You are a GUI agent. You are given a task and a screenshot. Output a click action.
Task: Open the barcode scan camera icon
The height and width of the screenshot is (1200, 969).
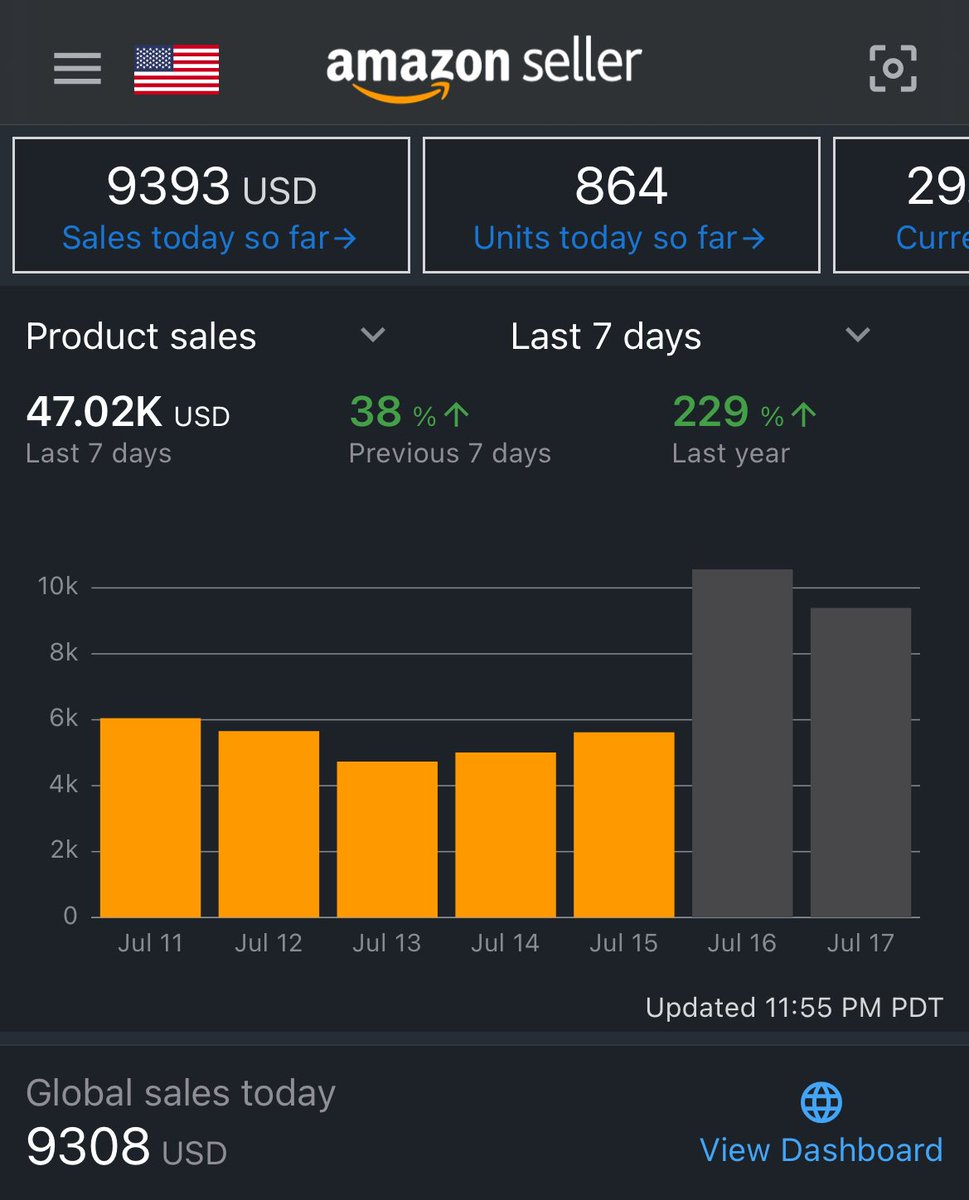[892, 68]
